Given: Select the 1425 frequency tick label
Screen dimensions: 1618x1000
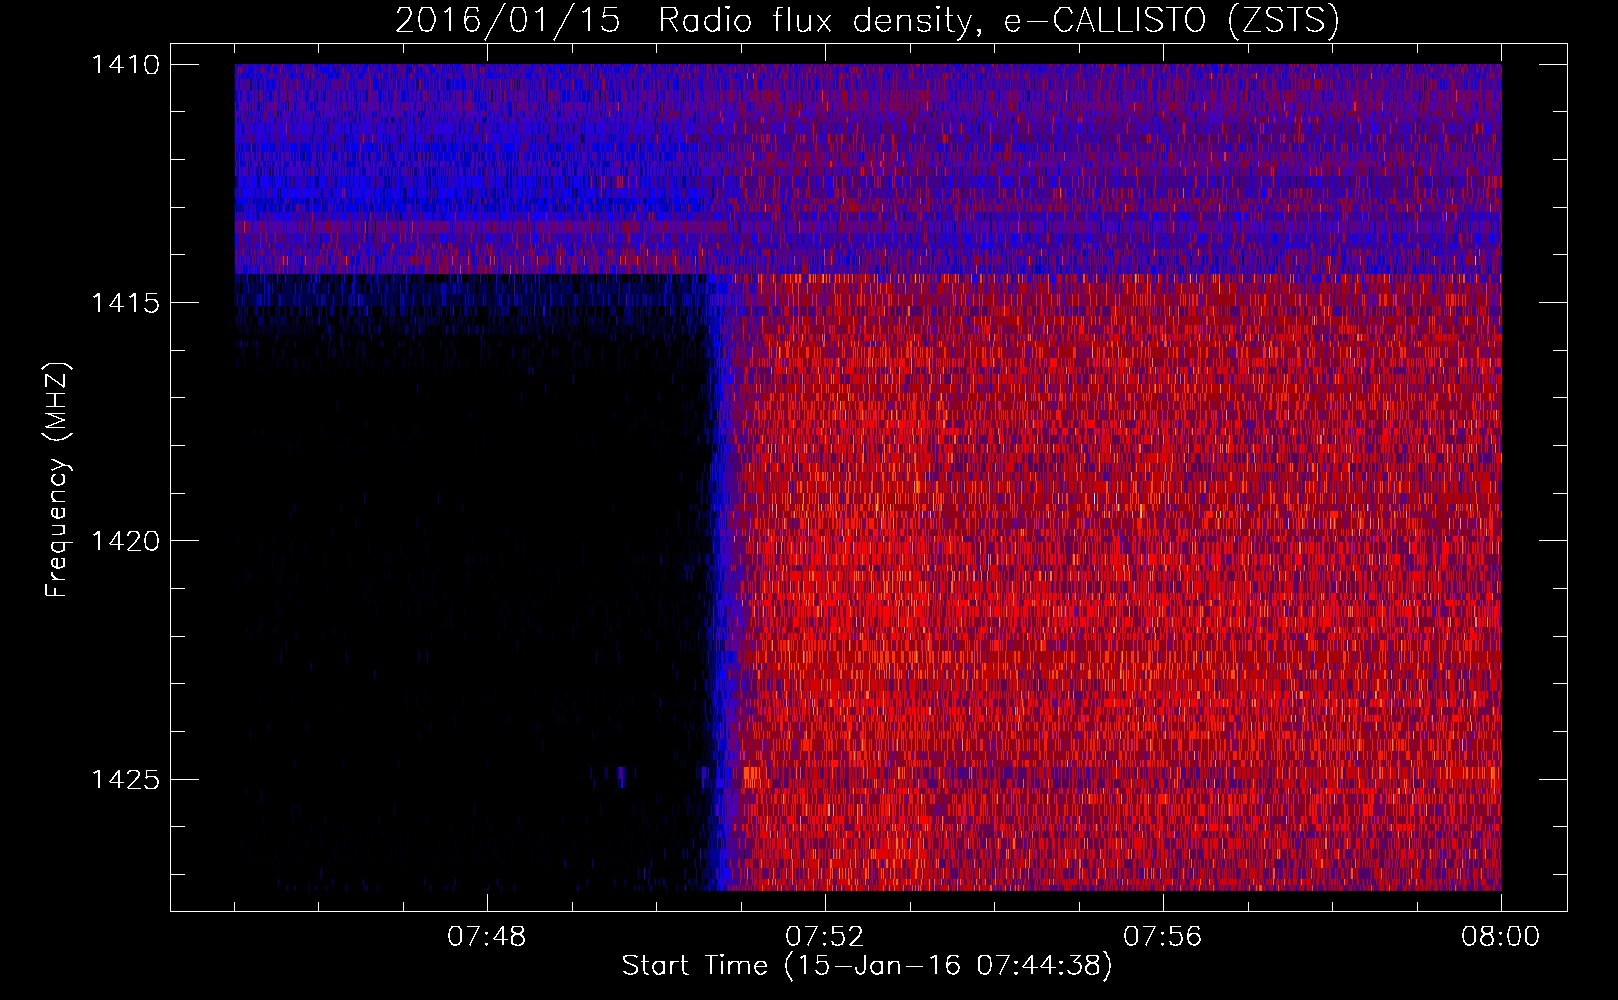Looking at the screenshot, I should point(125,779).
